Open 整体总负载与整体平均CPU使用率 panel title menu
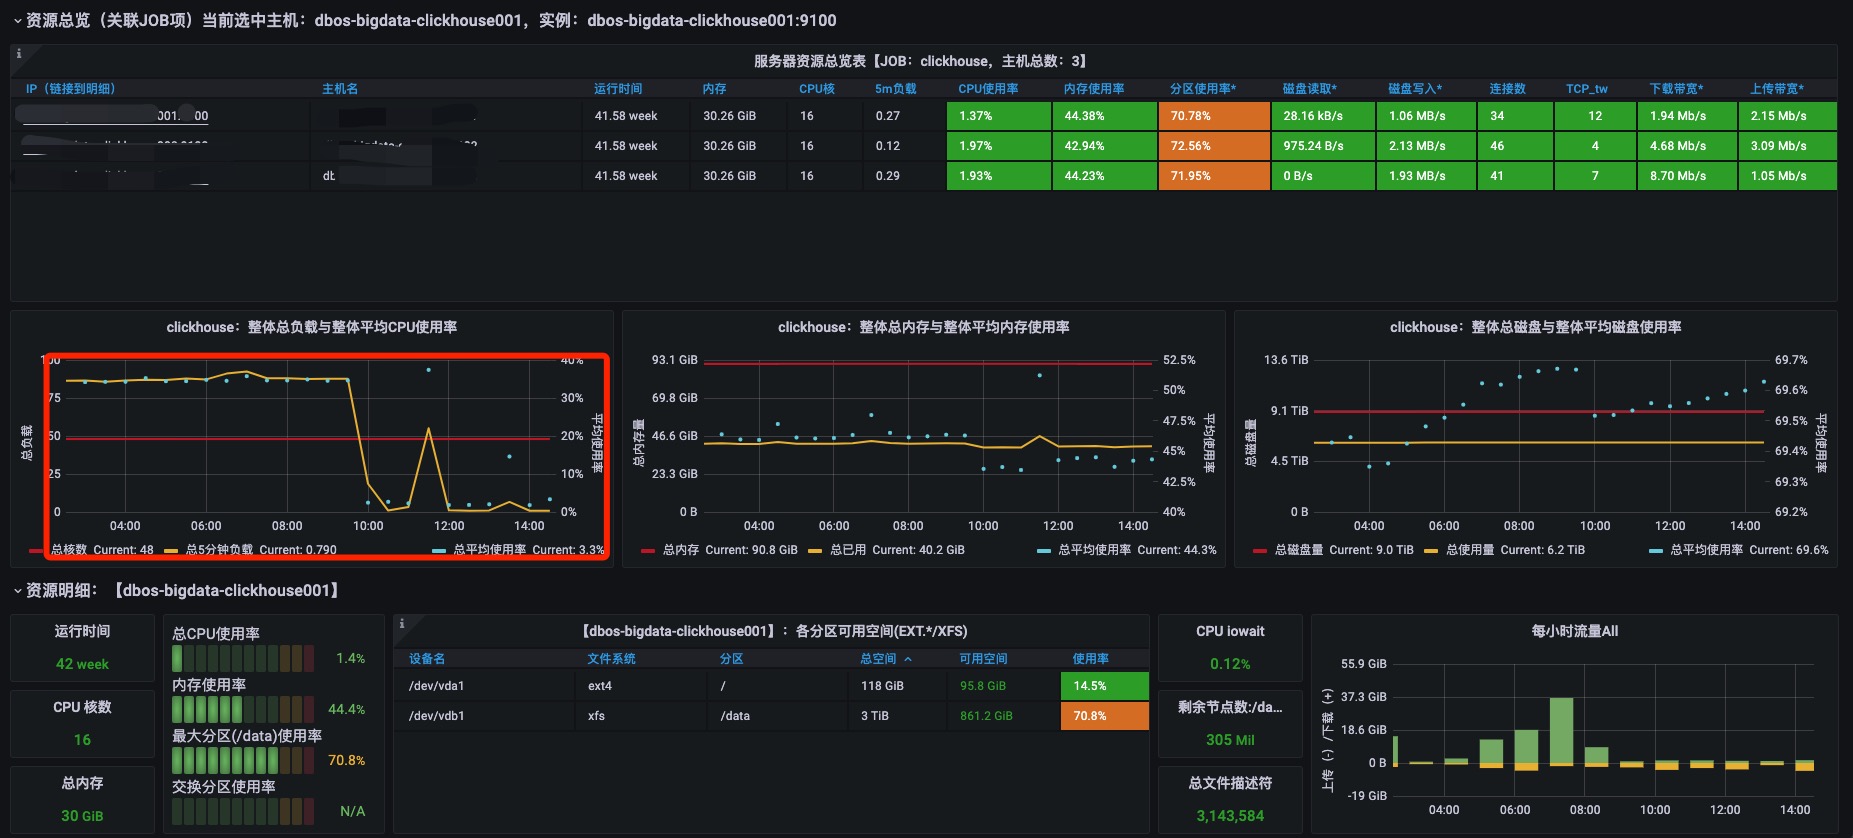Image resolution: width=1853 pixels, height=838 pixels. click(312, 327)
